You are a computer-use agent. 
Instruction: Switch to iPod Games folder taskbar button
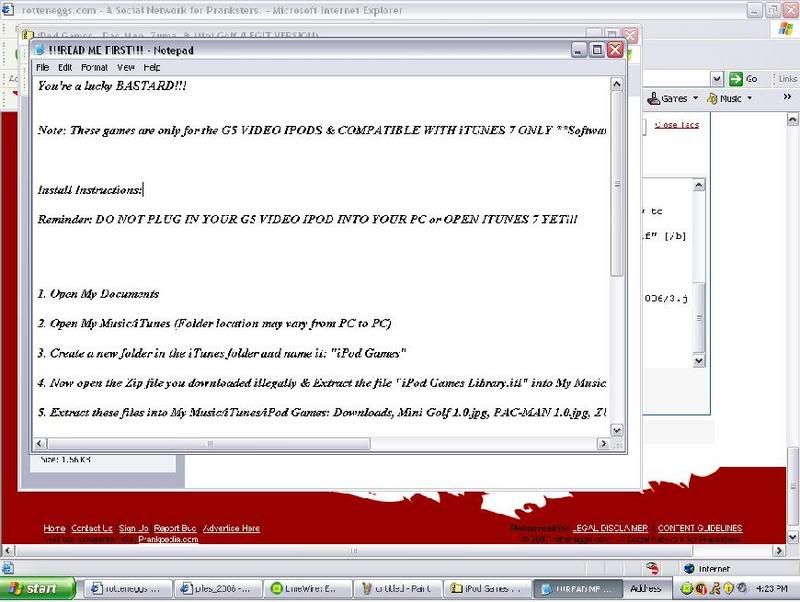click(x=488, y=589)
